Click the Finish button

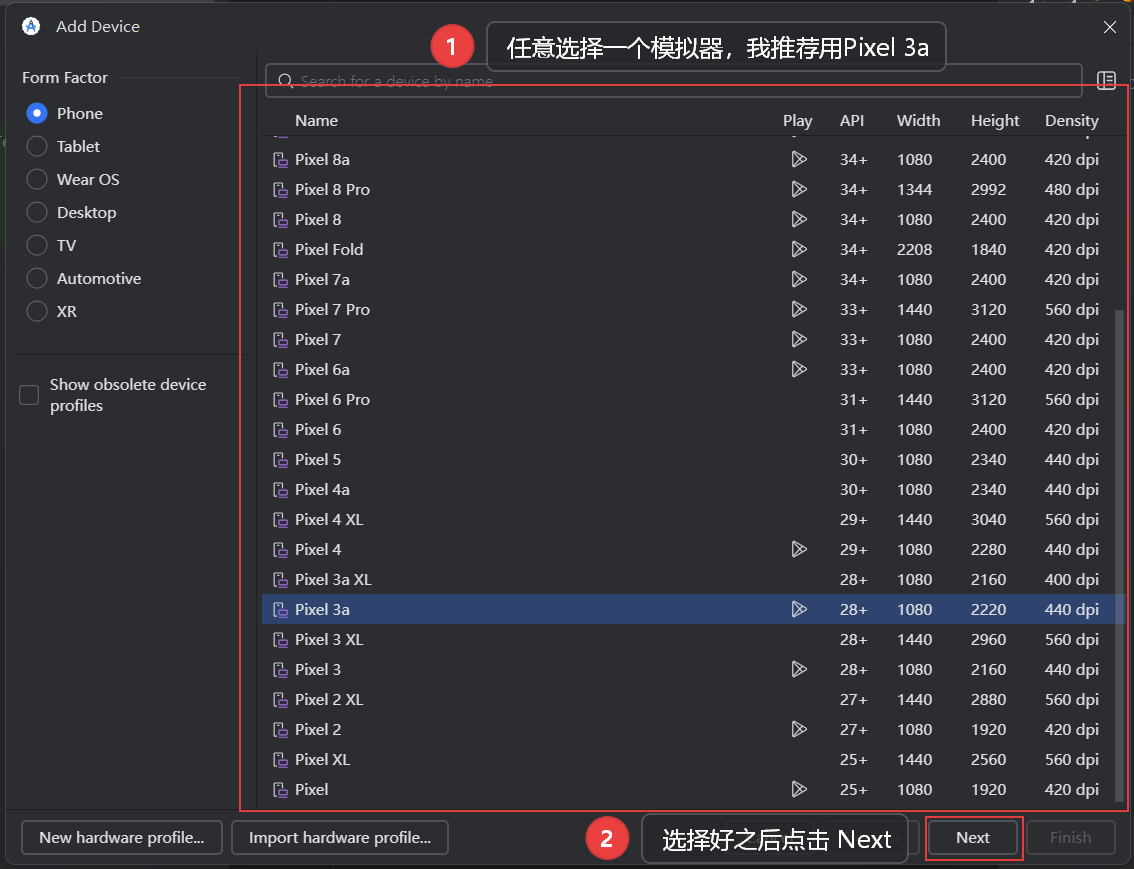pos(1070,837)
